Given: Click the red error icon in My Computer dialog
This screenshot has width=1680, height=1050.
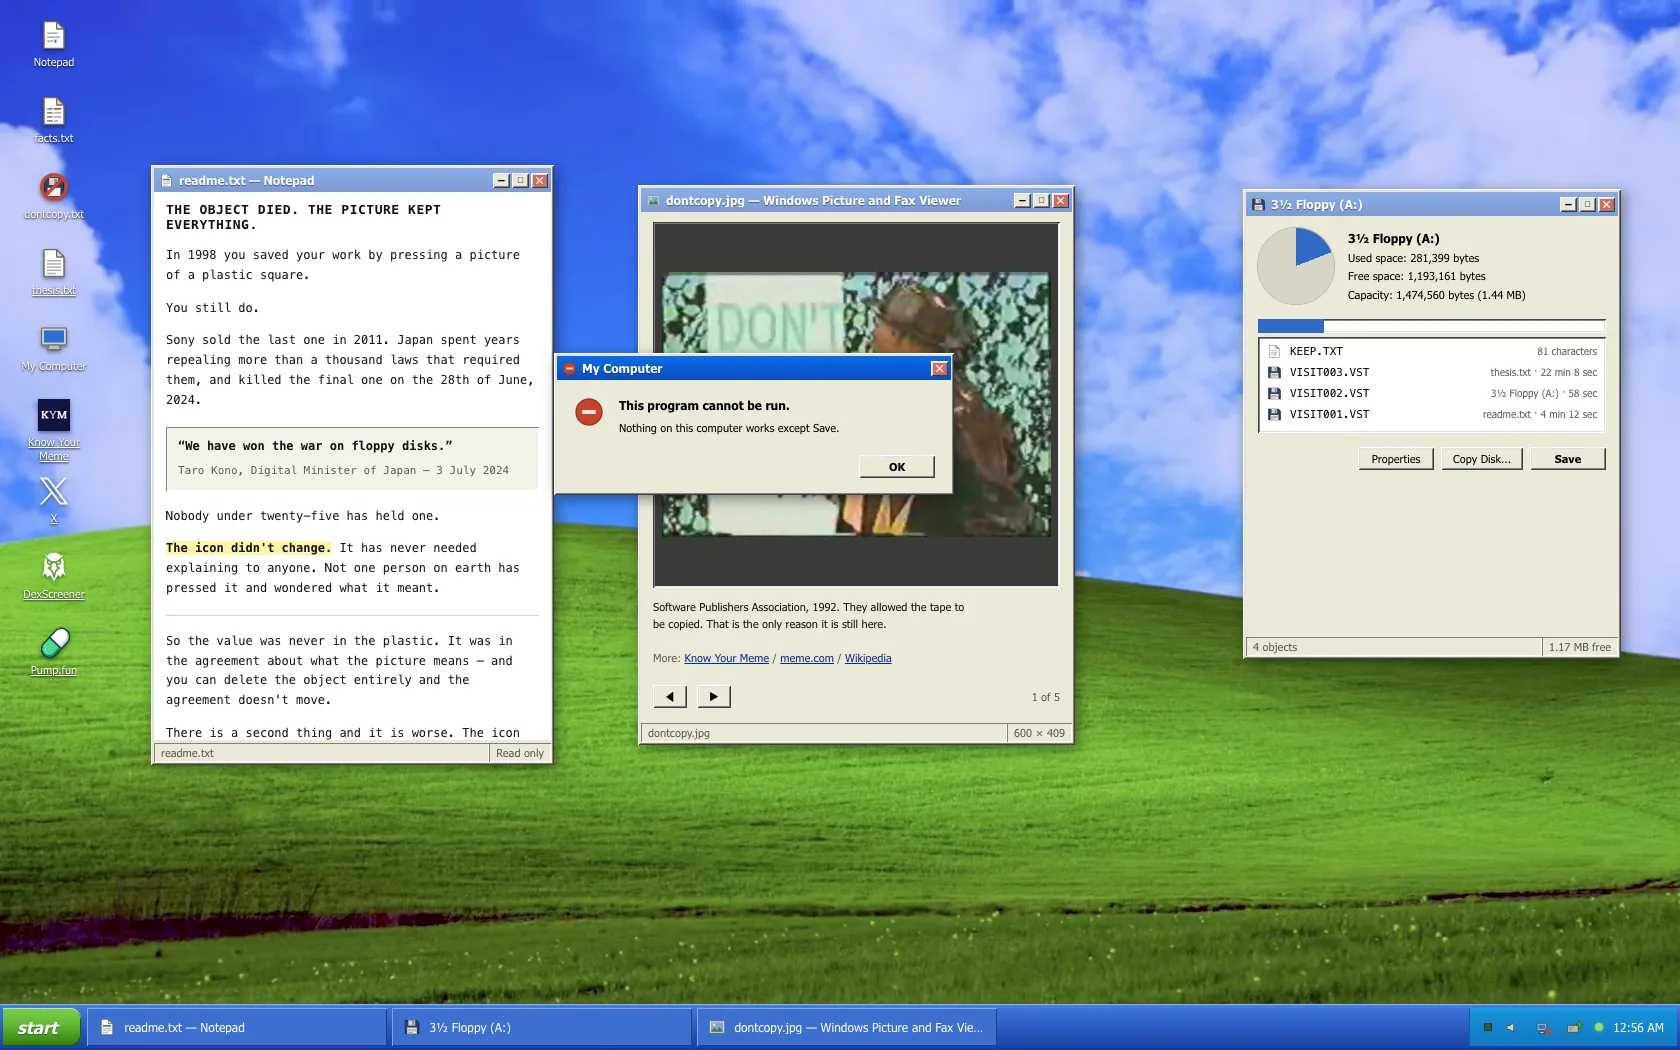Looking at the screenshot, I should pos(589,412).
